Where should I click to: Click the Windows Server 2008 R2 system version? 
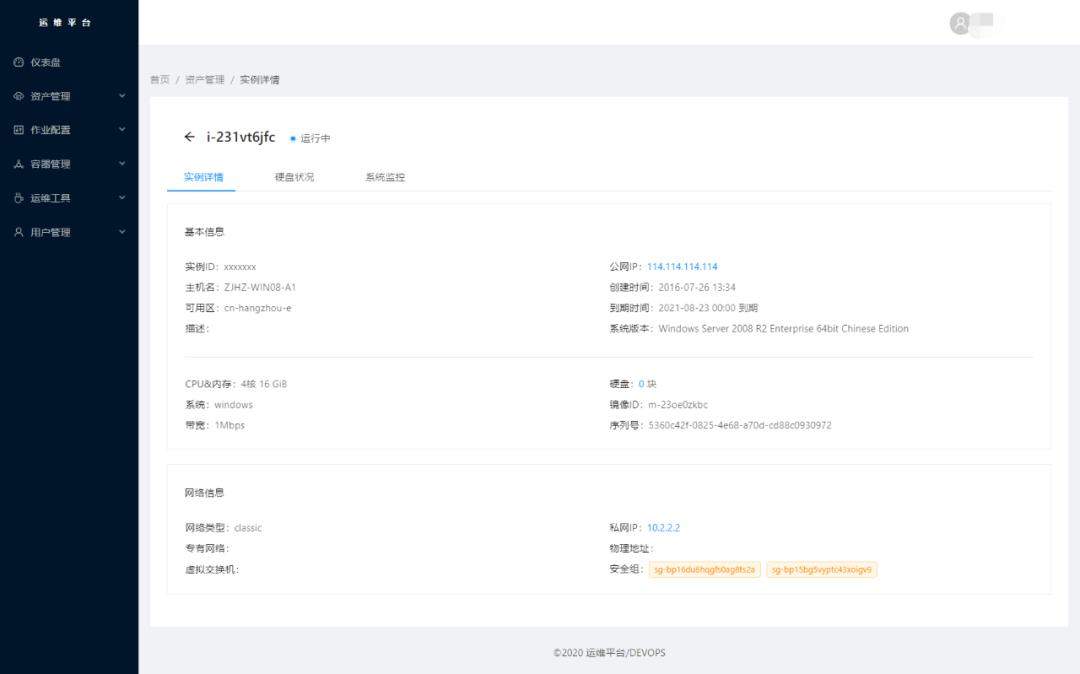(783, 328)
